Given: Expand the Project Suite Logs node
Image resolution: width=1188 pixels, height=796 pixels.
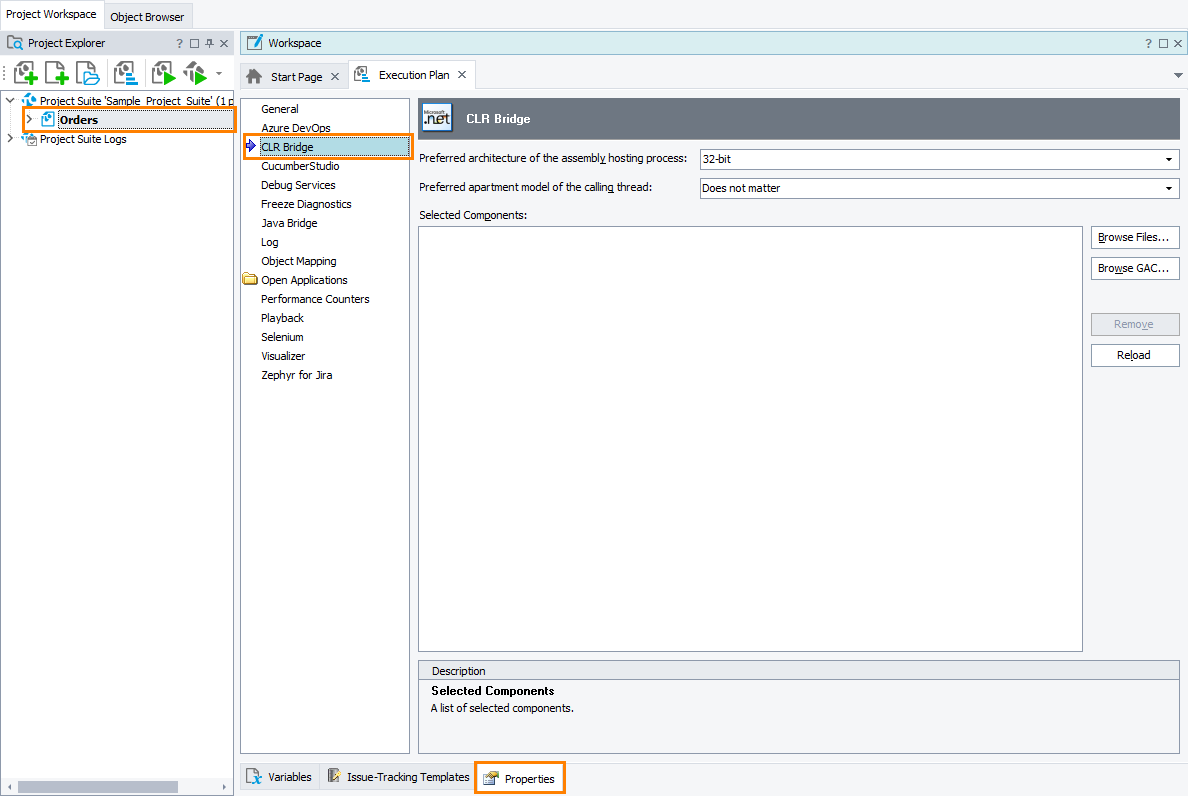Looking at the screenshot, I should click(x=10, y=139).
